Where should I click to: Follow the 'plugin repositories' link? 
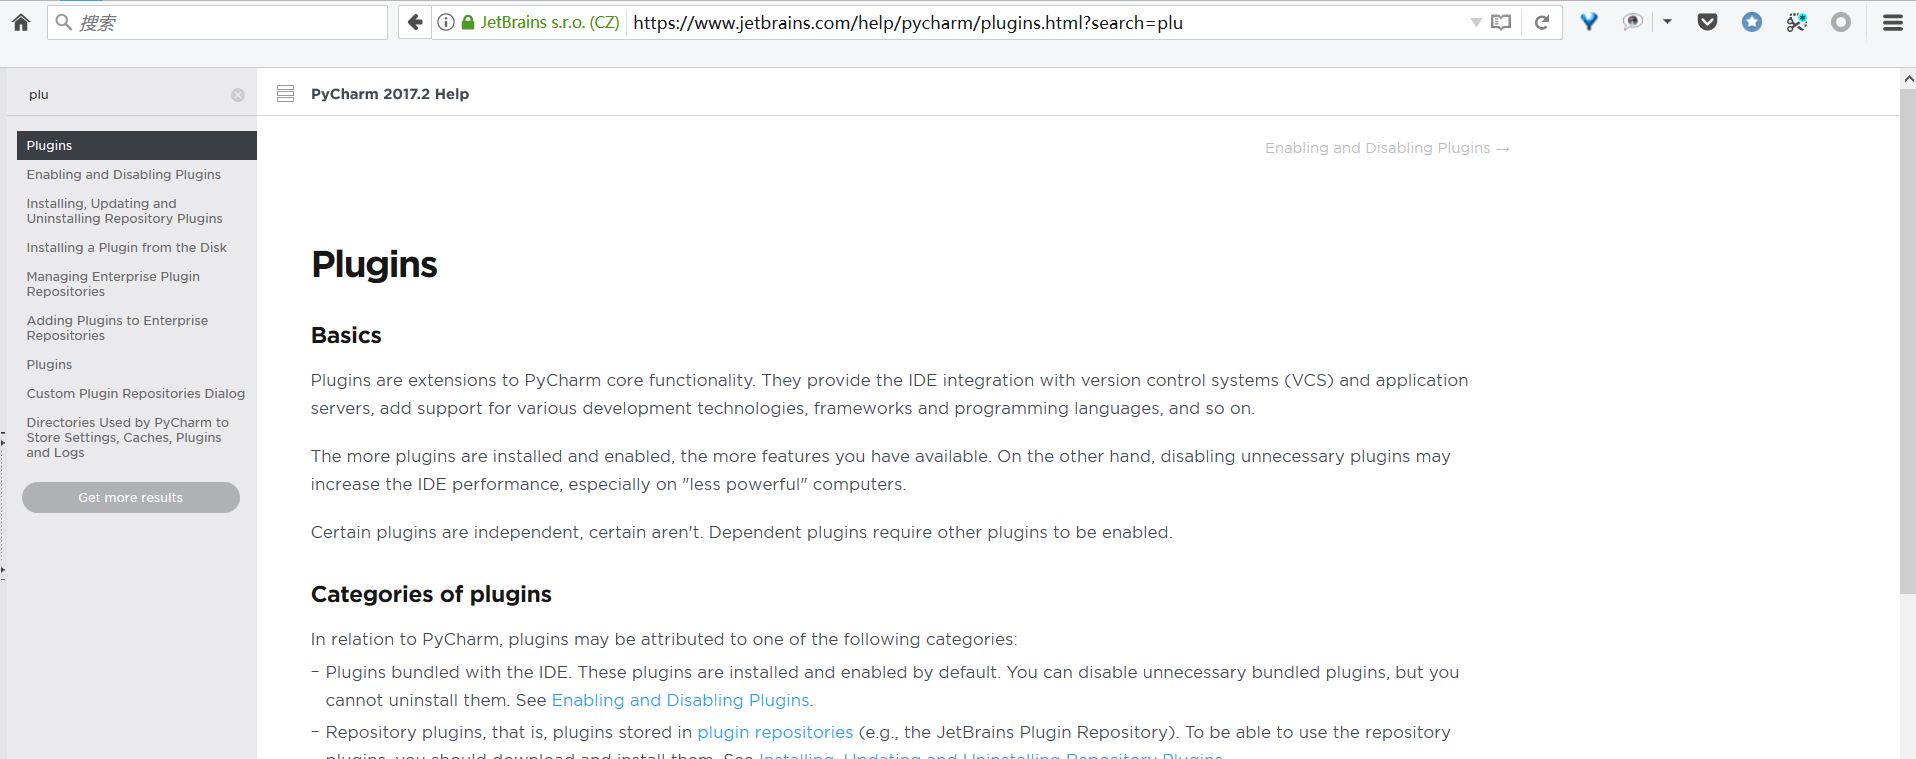(x=775, y=732)
